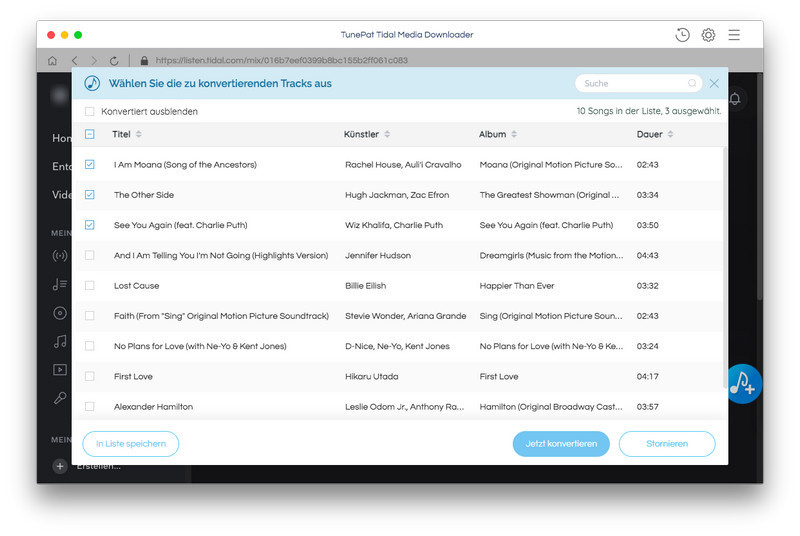
Task: Click the search magnifier icon
Action: (692, 83)
